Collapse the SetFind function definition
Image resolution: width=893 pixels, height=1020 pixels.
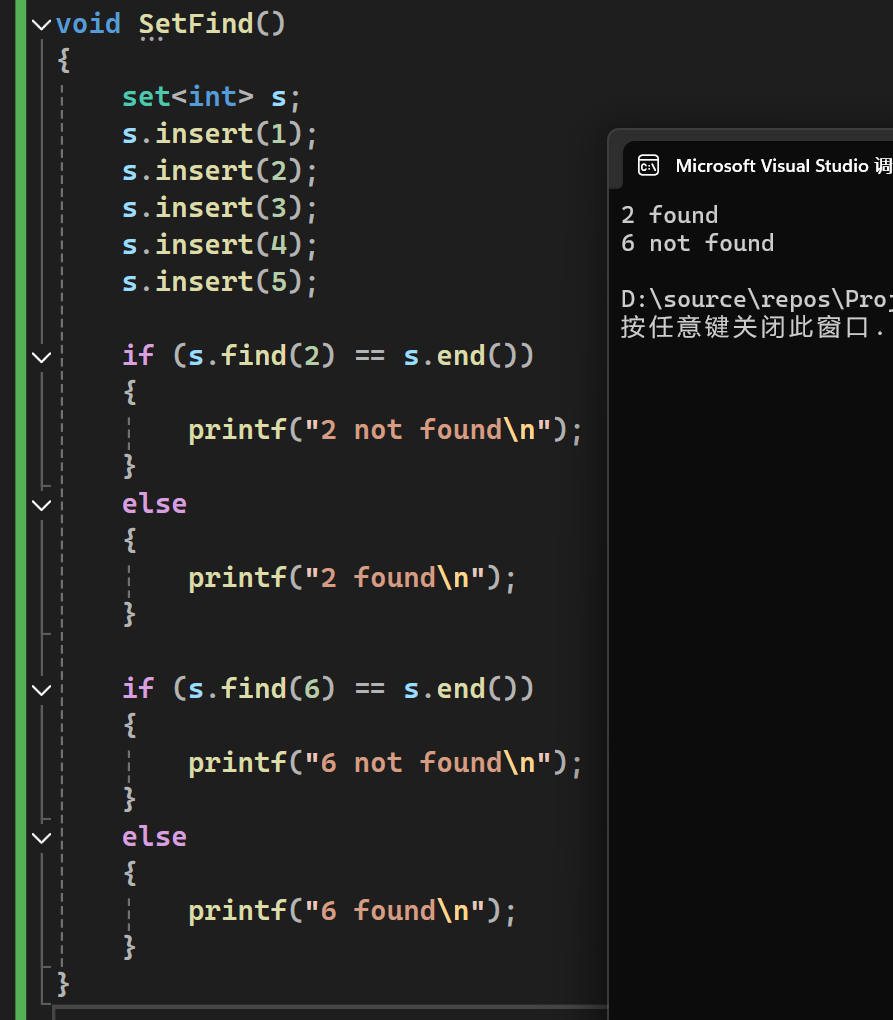point(41,24)
